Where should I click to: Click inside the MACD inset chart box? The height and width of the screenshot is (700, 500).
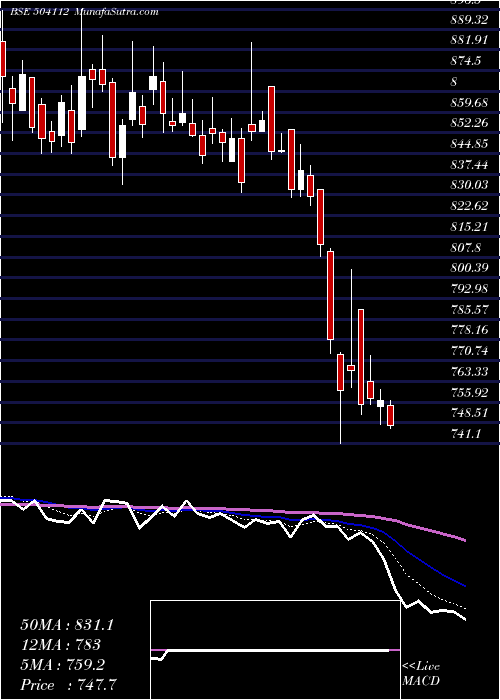tap(275, 650)
